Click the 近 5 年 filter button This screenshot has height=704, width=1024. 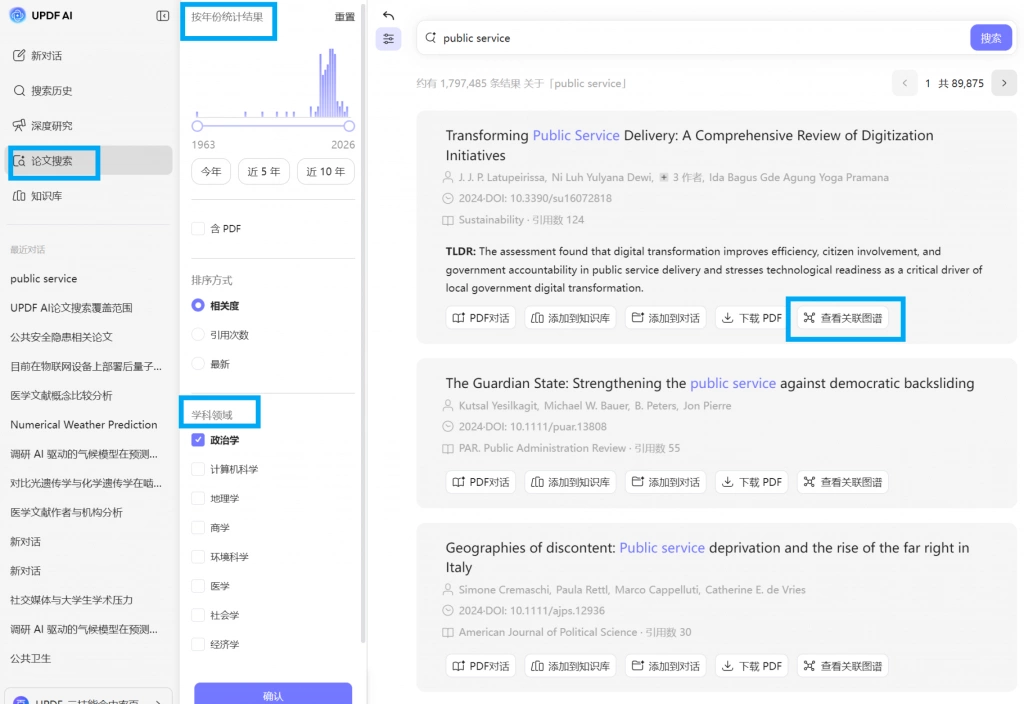(x=264, y=172)
